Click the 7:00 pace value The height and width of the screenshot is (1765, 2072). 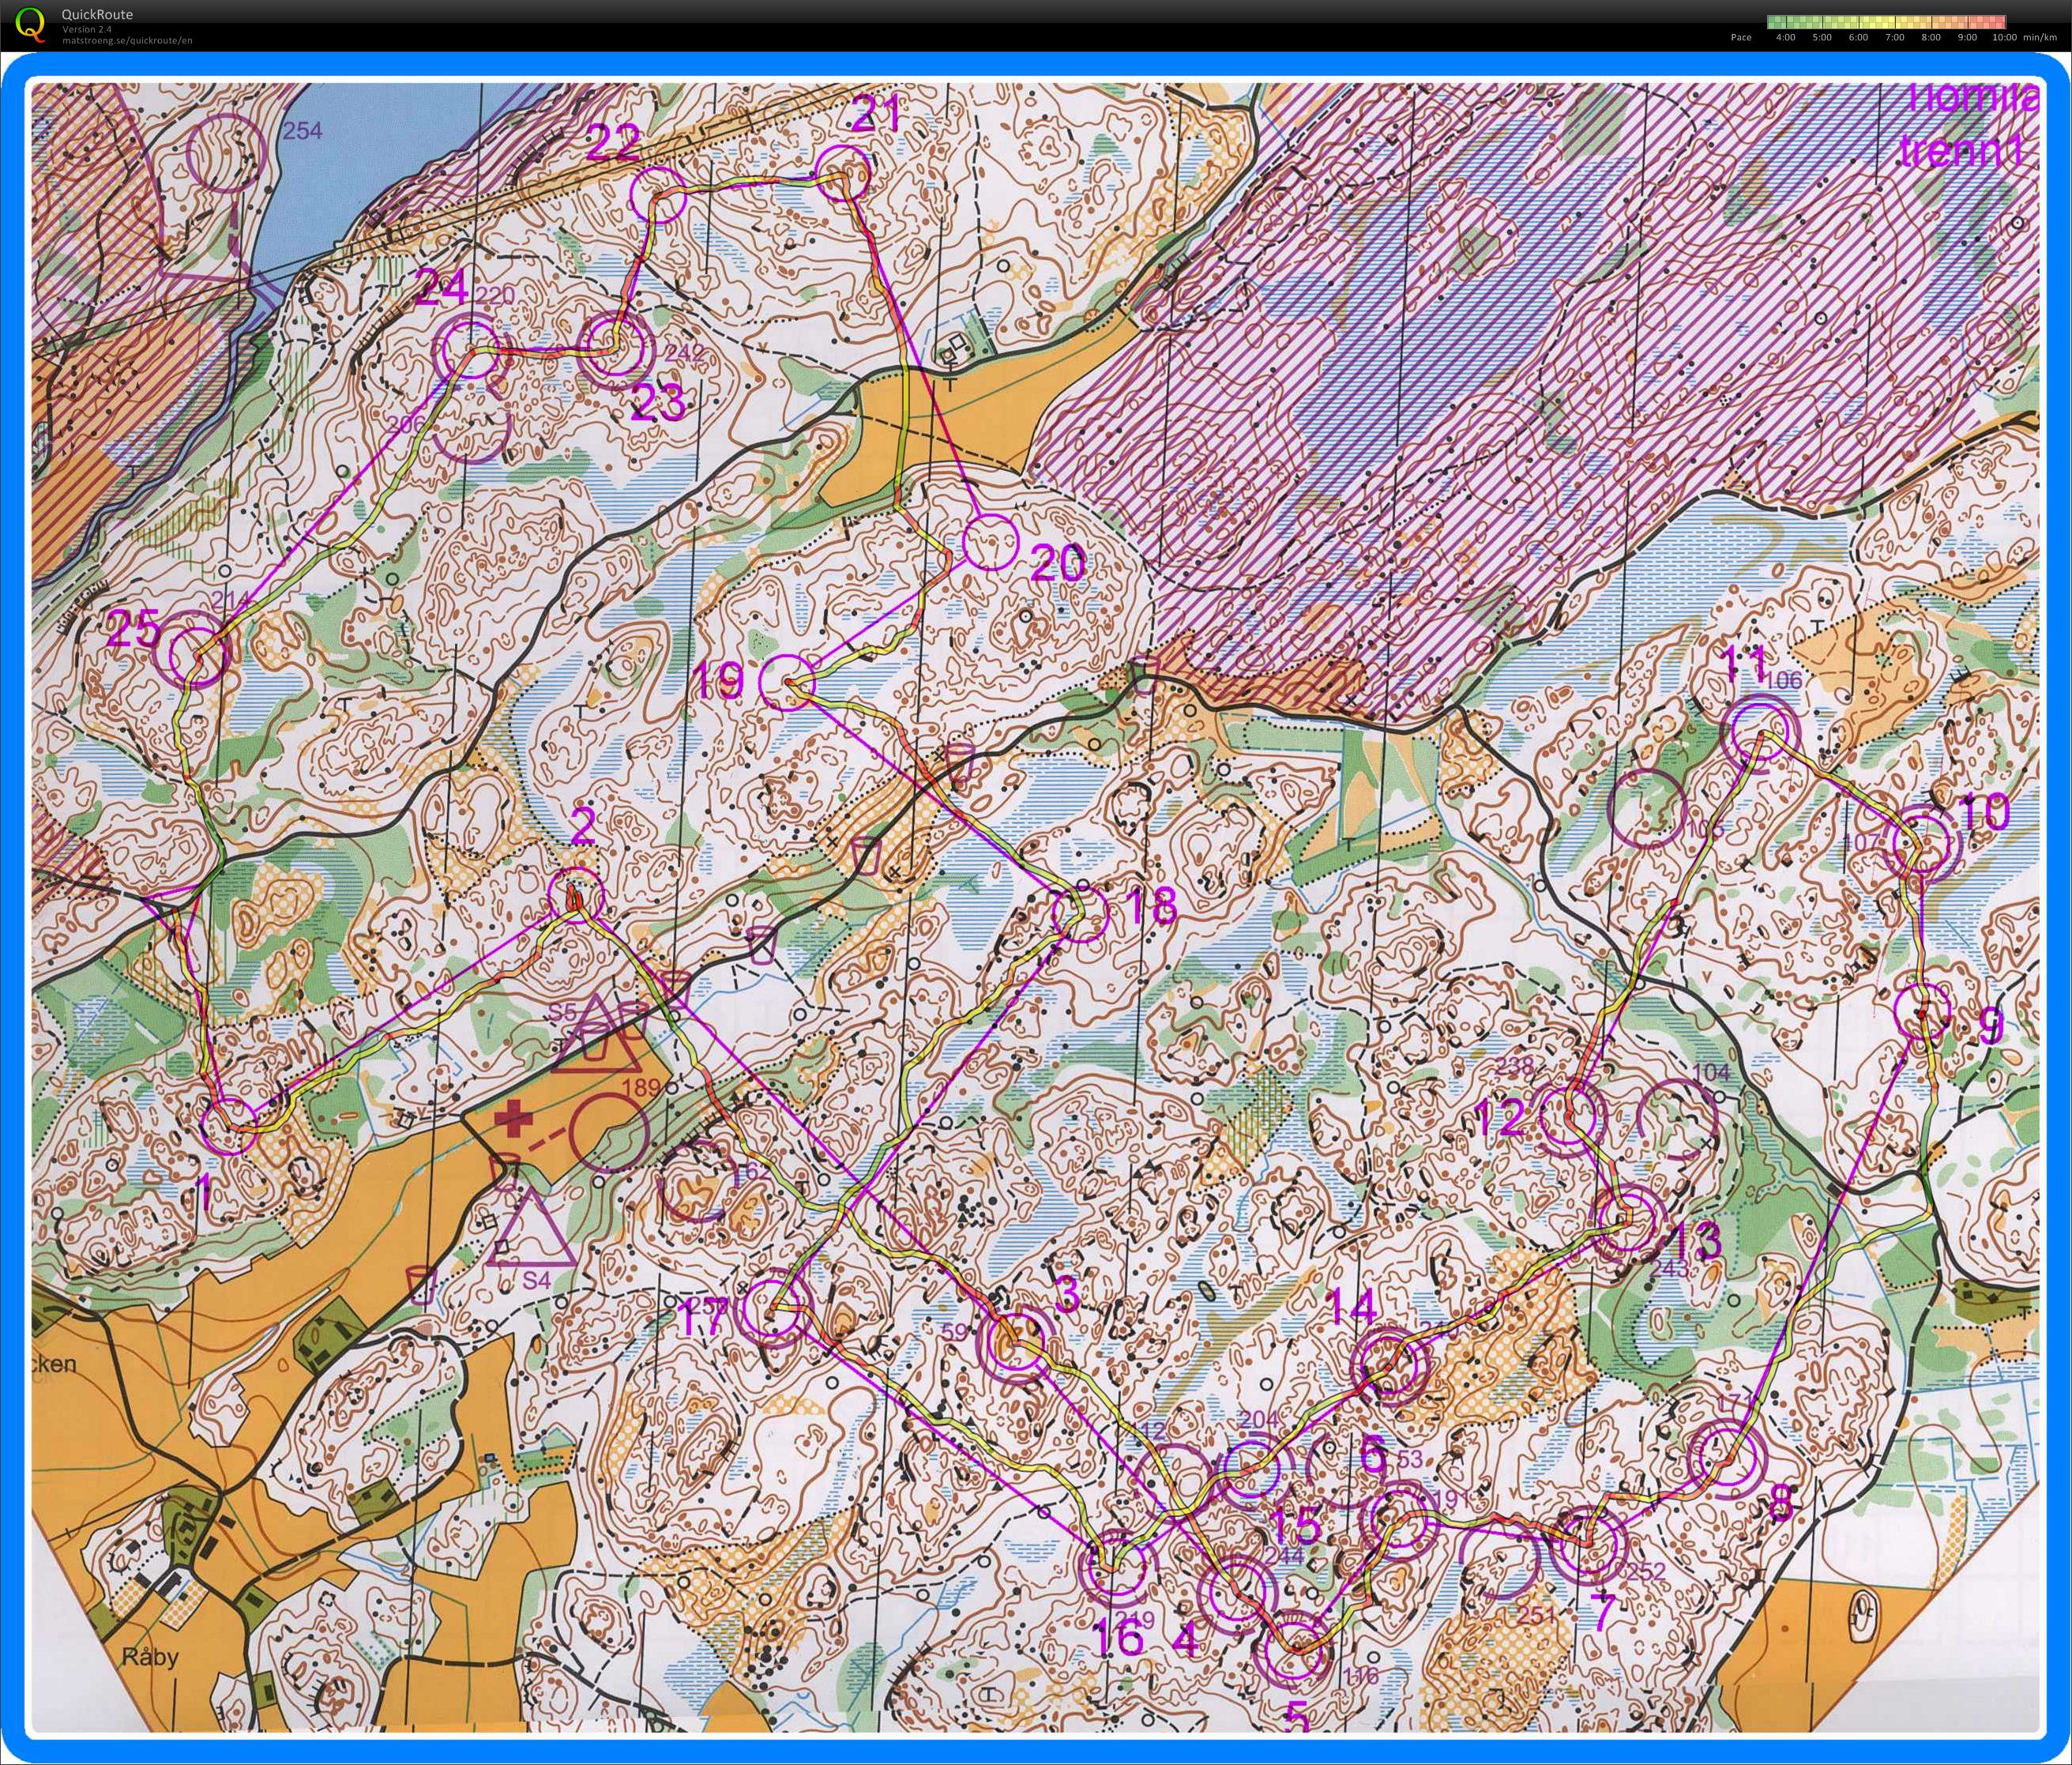1894,38
